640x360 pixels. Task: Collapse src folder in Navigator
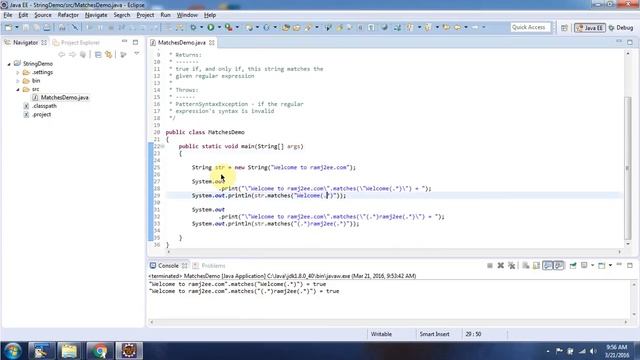tap(18, 89)
